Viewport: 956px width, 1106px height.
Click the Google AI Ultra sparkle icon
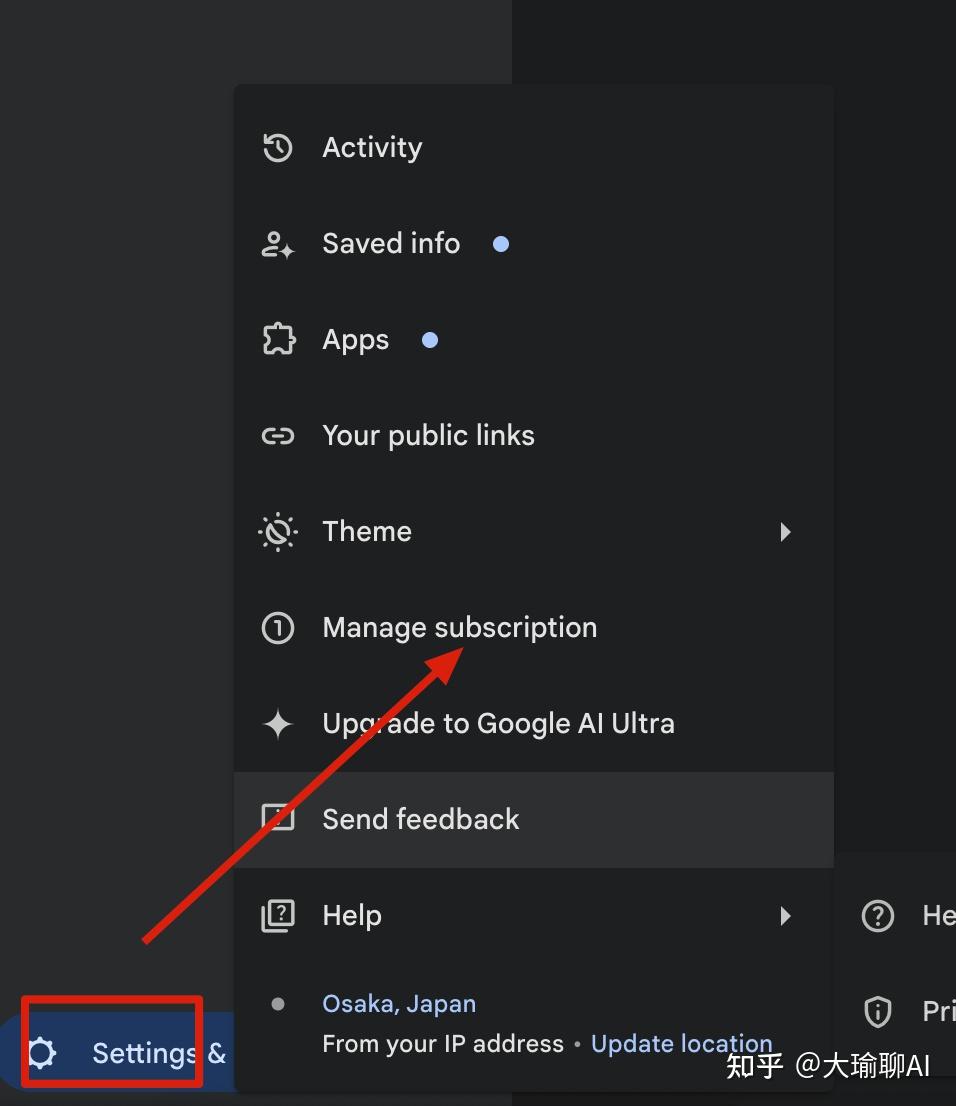point(277,724)
